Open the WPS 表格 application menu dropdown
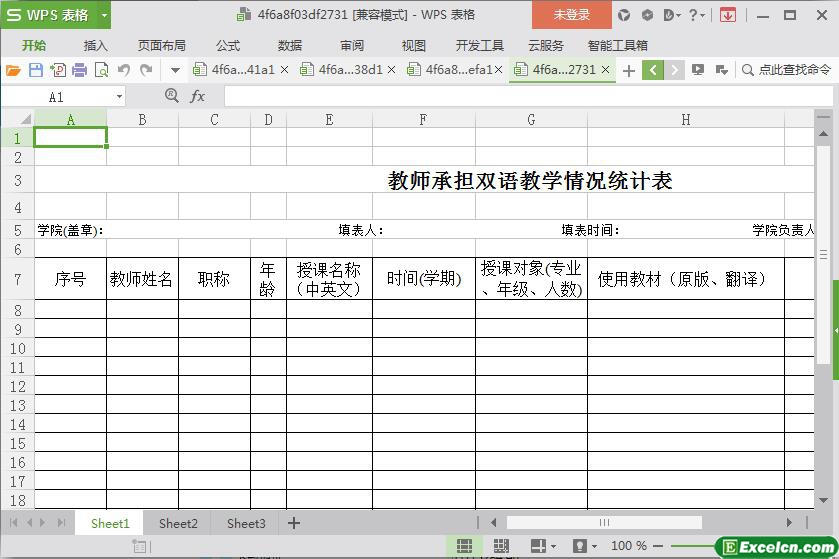The height and width of the screenshot is (559, 839). click(x=104, y=15)
